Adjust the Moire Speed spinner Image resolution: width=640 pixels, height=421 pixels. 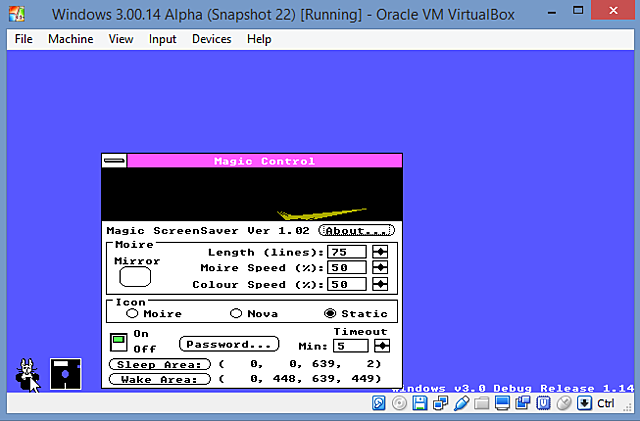point(380,267)
